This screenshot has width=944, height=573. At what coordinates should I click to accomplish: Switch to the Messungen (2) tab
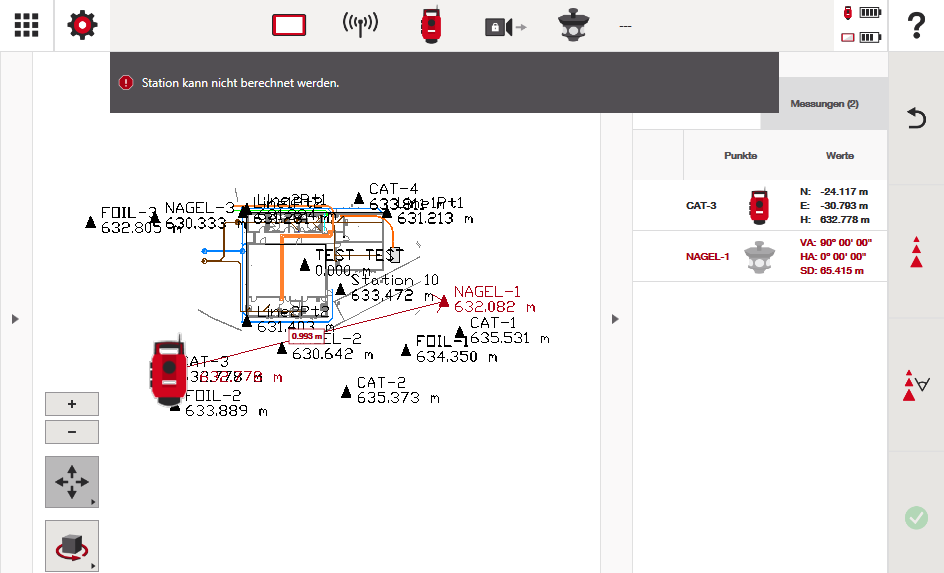tap(824, 104)
